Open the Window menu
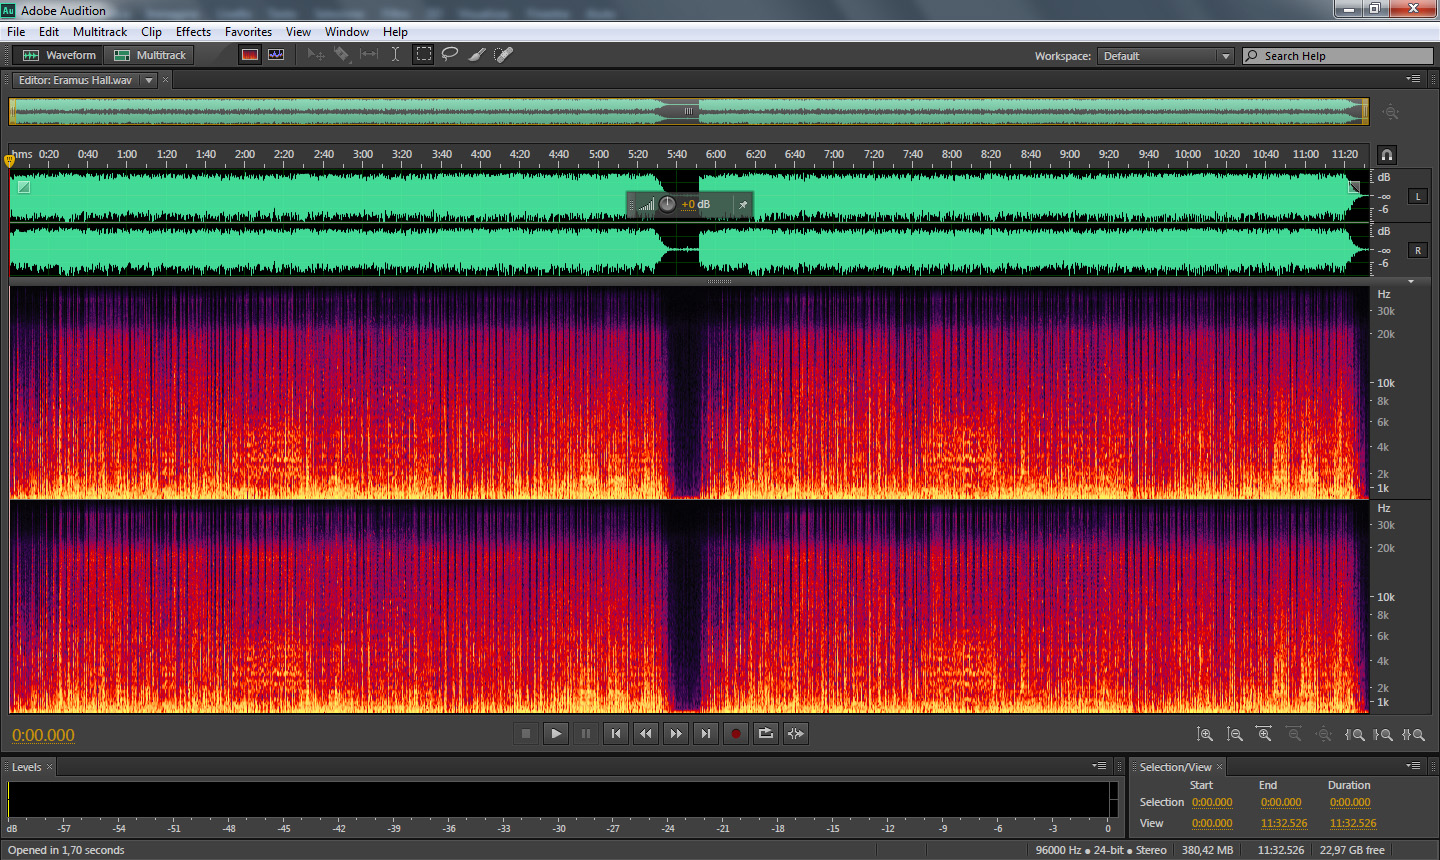The height and width of the screenshot is (860, 1440). (x=347, y=32)
